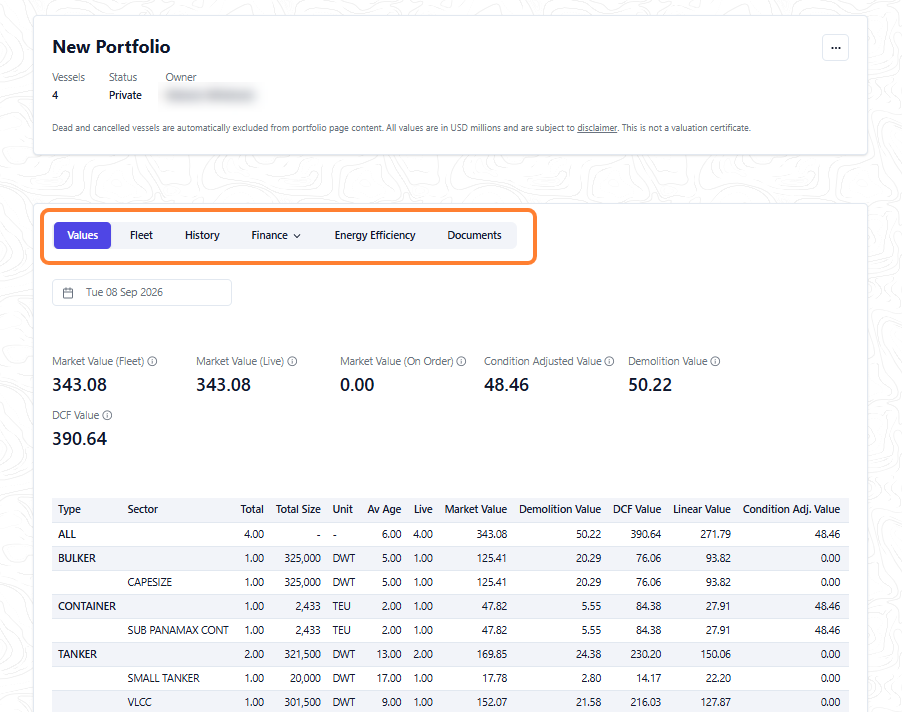Show info for Condition Adjusted Value
The height and width of the screenshot is (712, 902).
tap(609, 361)
